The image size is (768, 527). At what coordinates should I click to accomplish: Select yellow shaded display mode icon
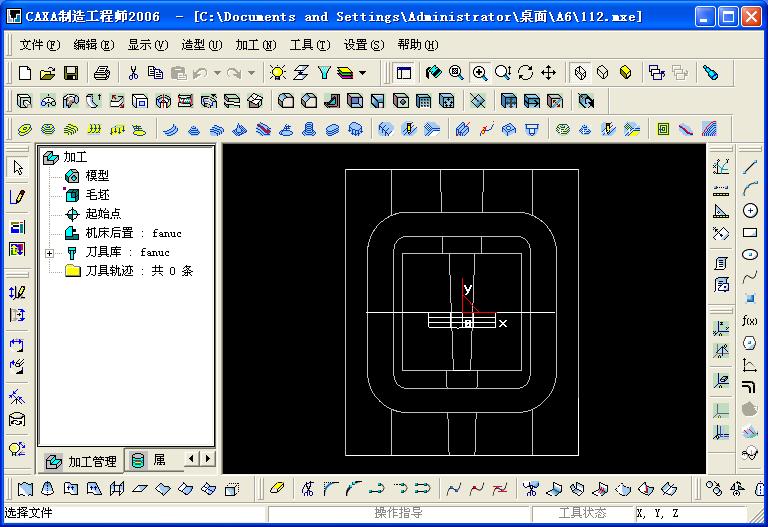[625, 73]
